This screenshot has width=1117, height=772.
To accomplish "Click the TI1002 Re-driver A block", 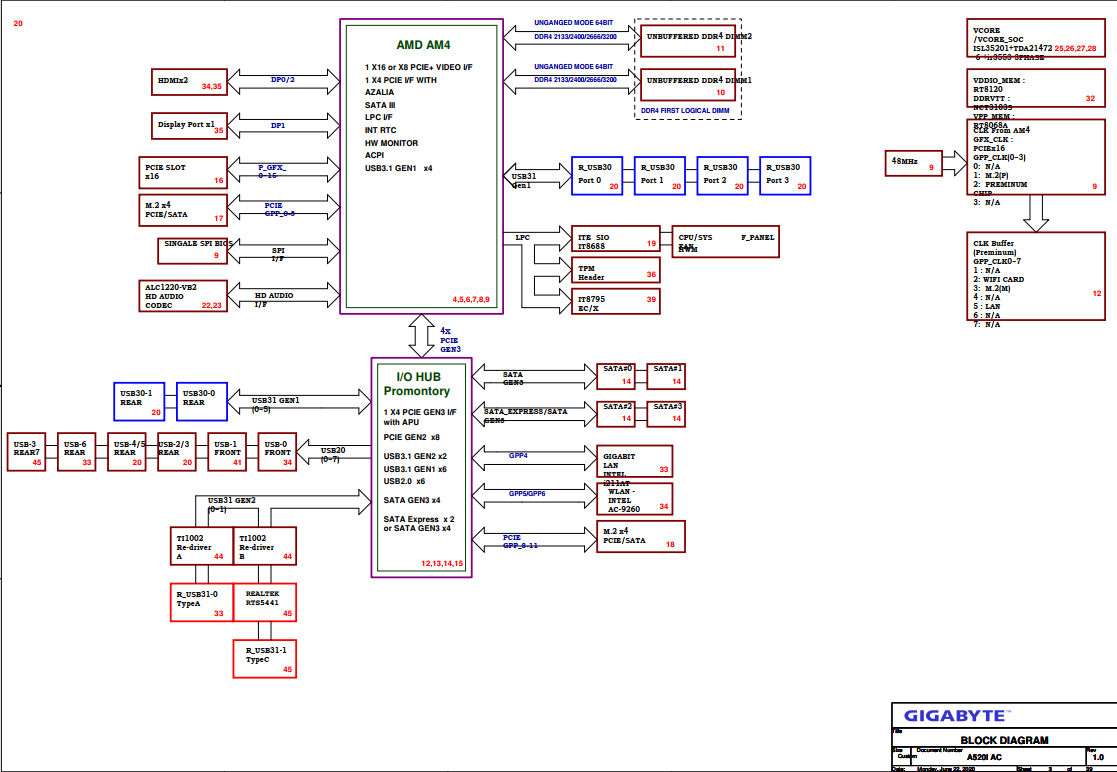I will pos(202,546).
